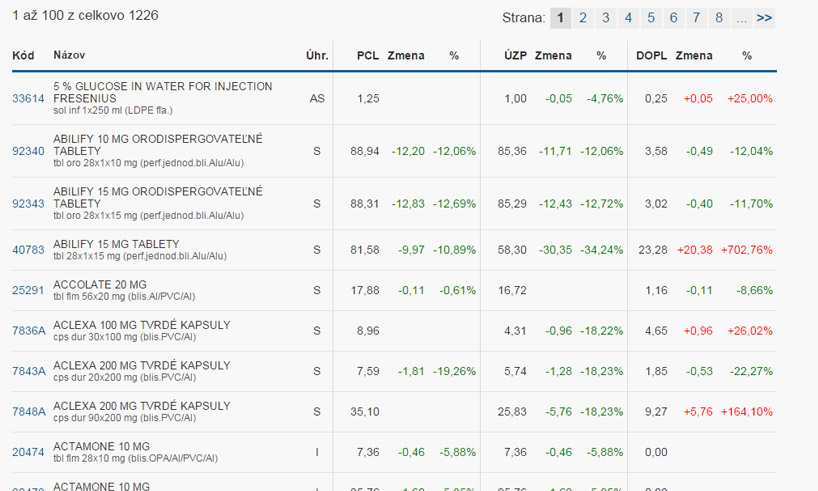
Task: Click the PCL value 88,31
Action: (x=365, y=204)
